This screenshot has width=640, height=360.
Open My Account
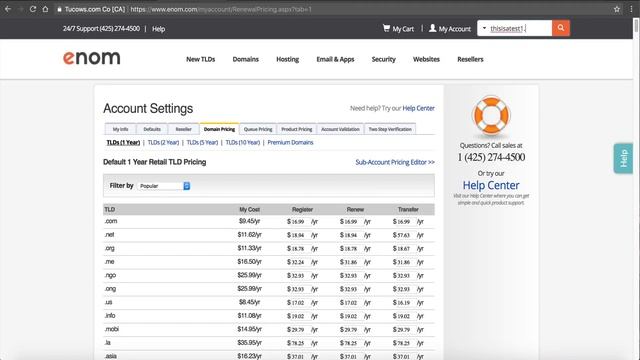[x=450, y=29]
